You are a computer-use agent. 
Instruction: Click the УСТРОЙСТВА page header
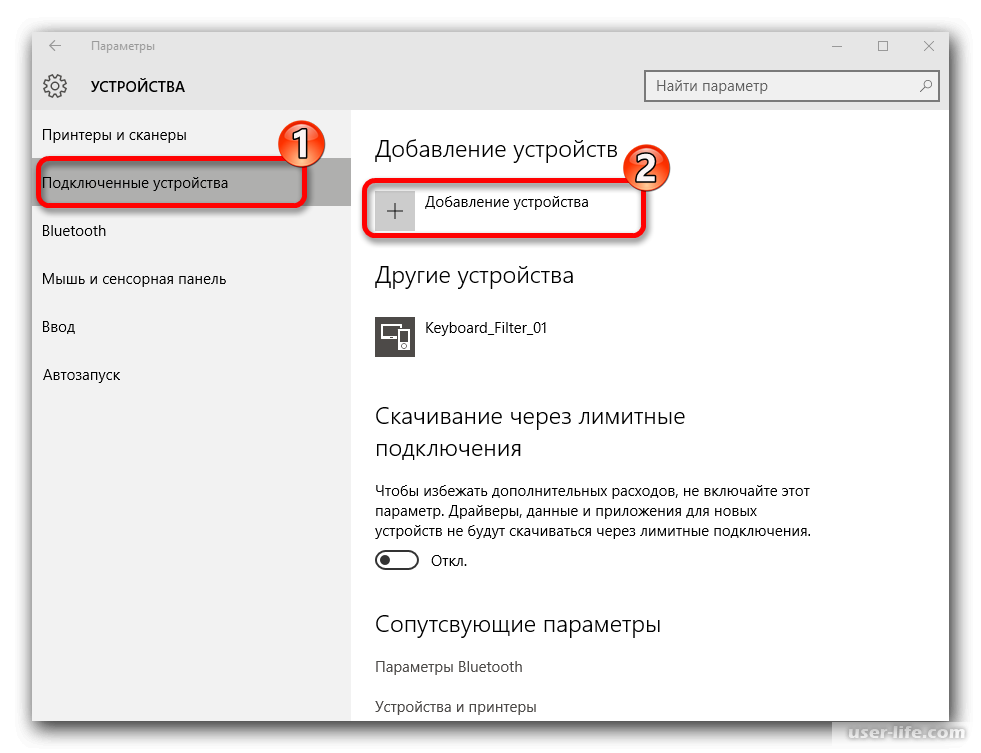tap(138, 86)
